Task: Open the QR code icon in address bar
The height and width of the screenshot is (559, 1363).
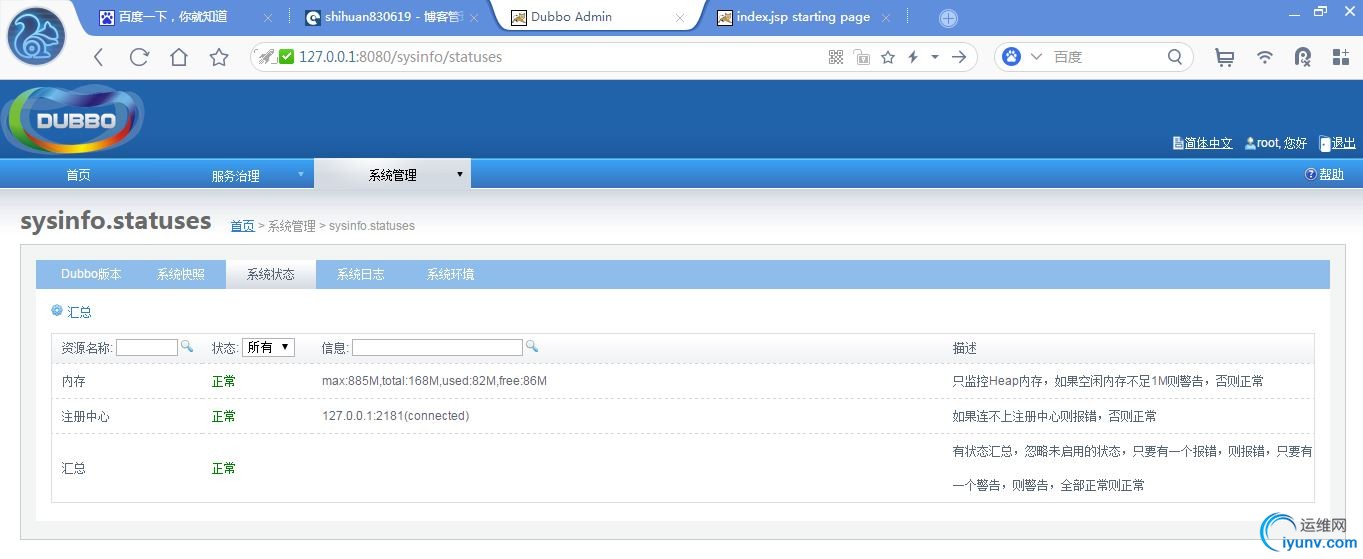Action: click(x=836, y=57)
